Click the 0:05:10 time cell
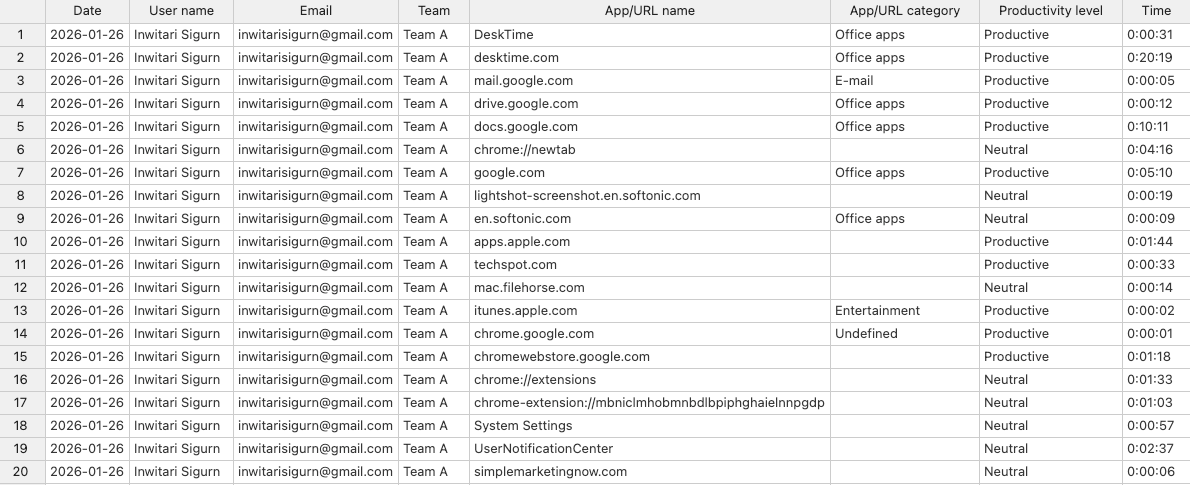 [1156, 173]
